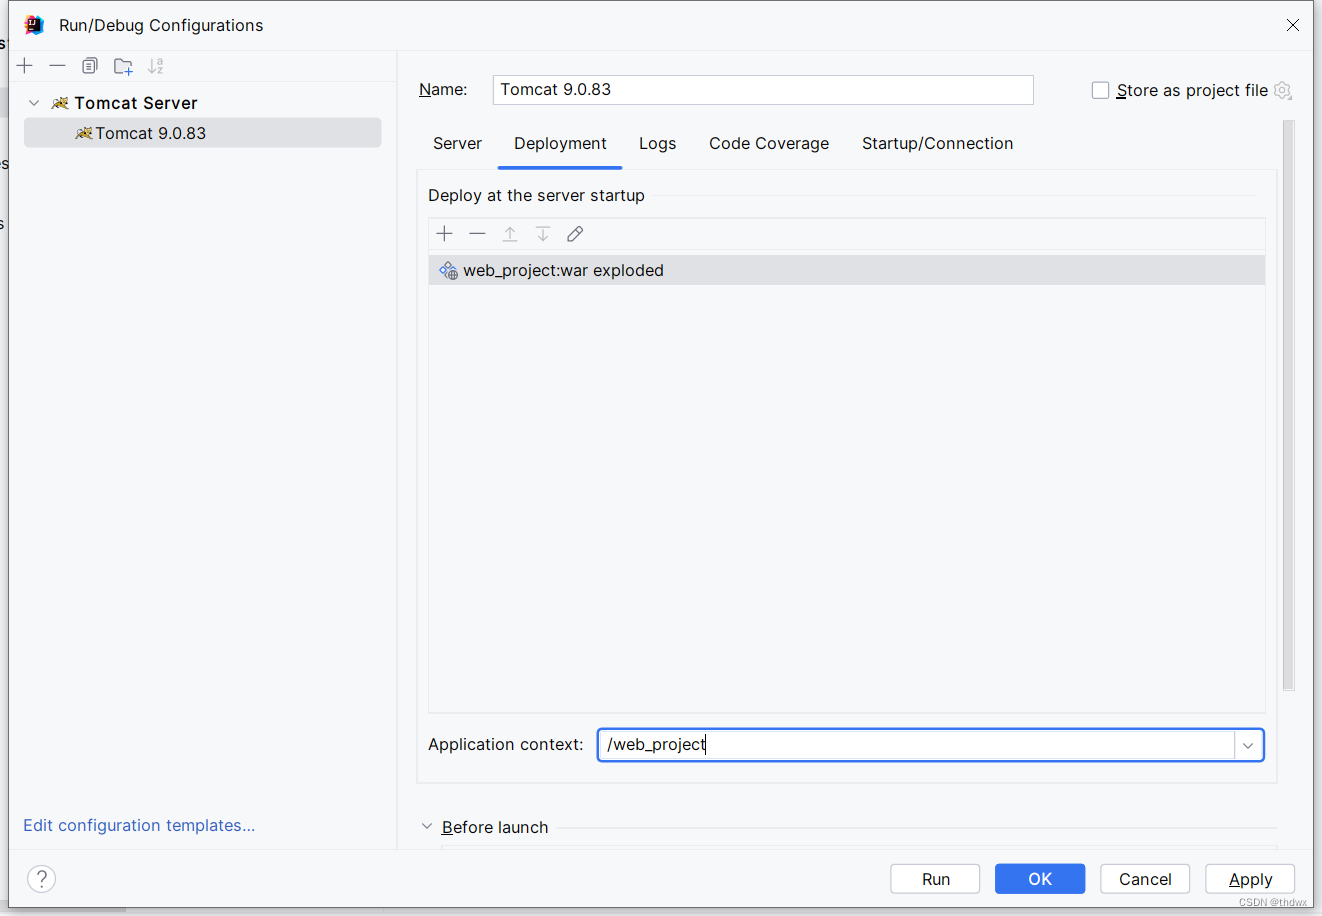Open help with the question mark icon

[41, 879]
